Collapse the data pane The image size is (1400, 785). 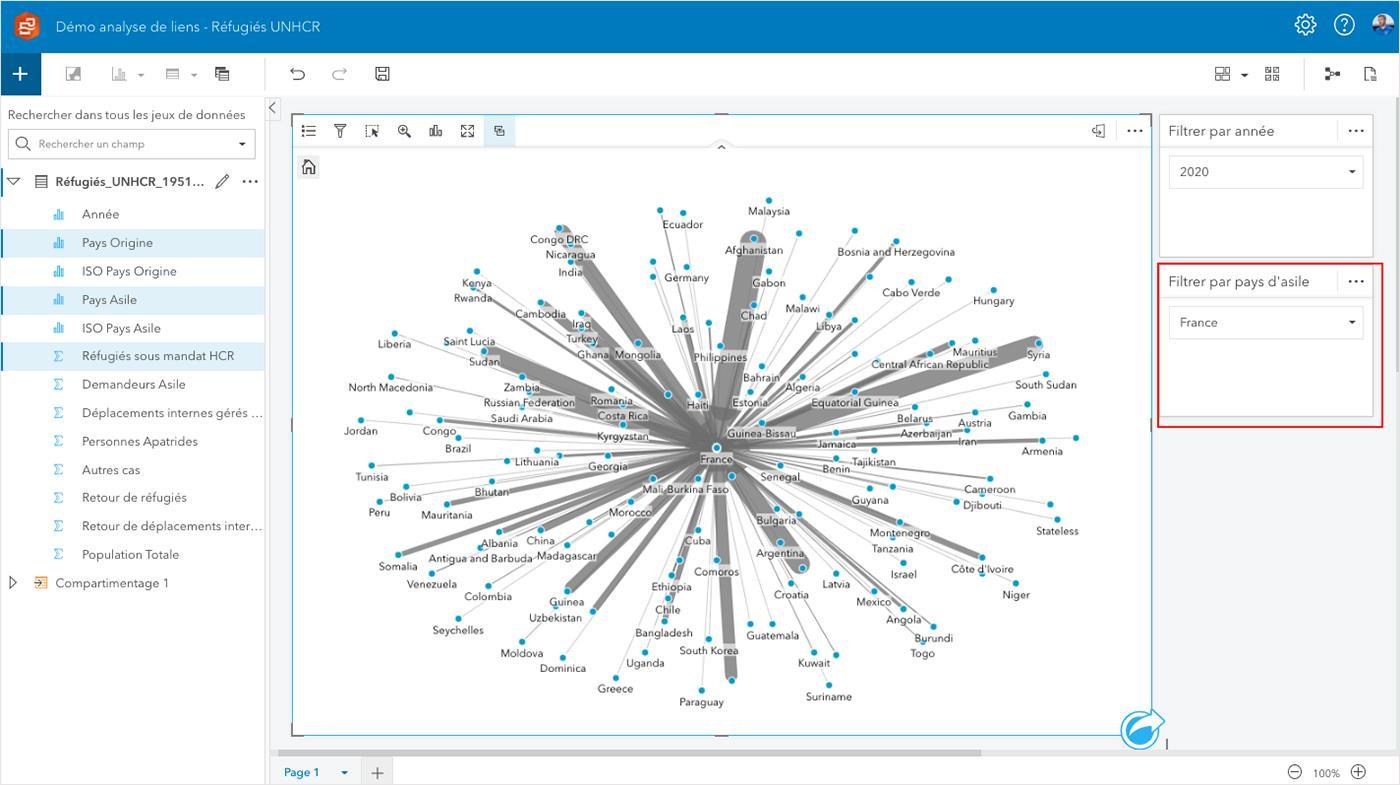273,107
